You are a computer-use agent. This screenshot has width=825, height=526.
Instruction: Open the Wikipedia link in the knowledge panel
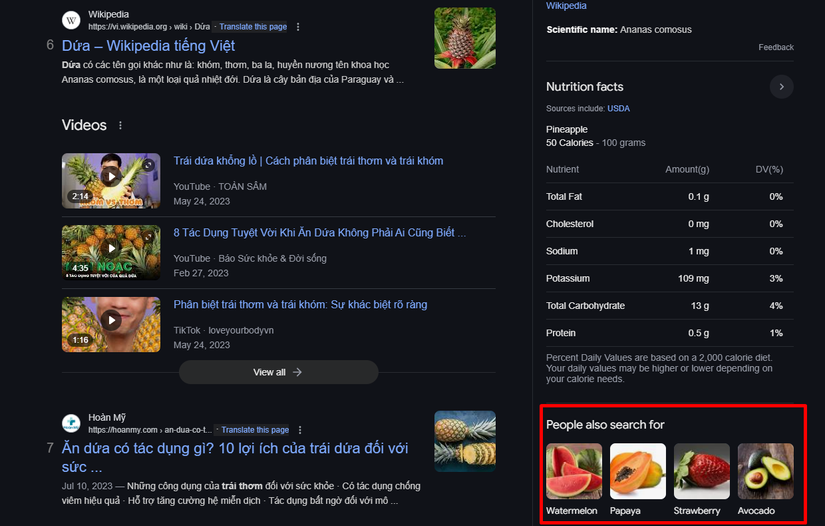tap(566, 6)
